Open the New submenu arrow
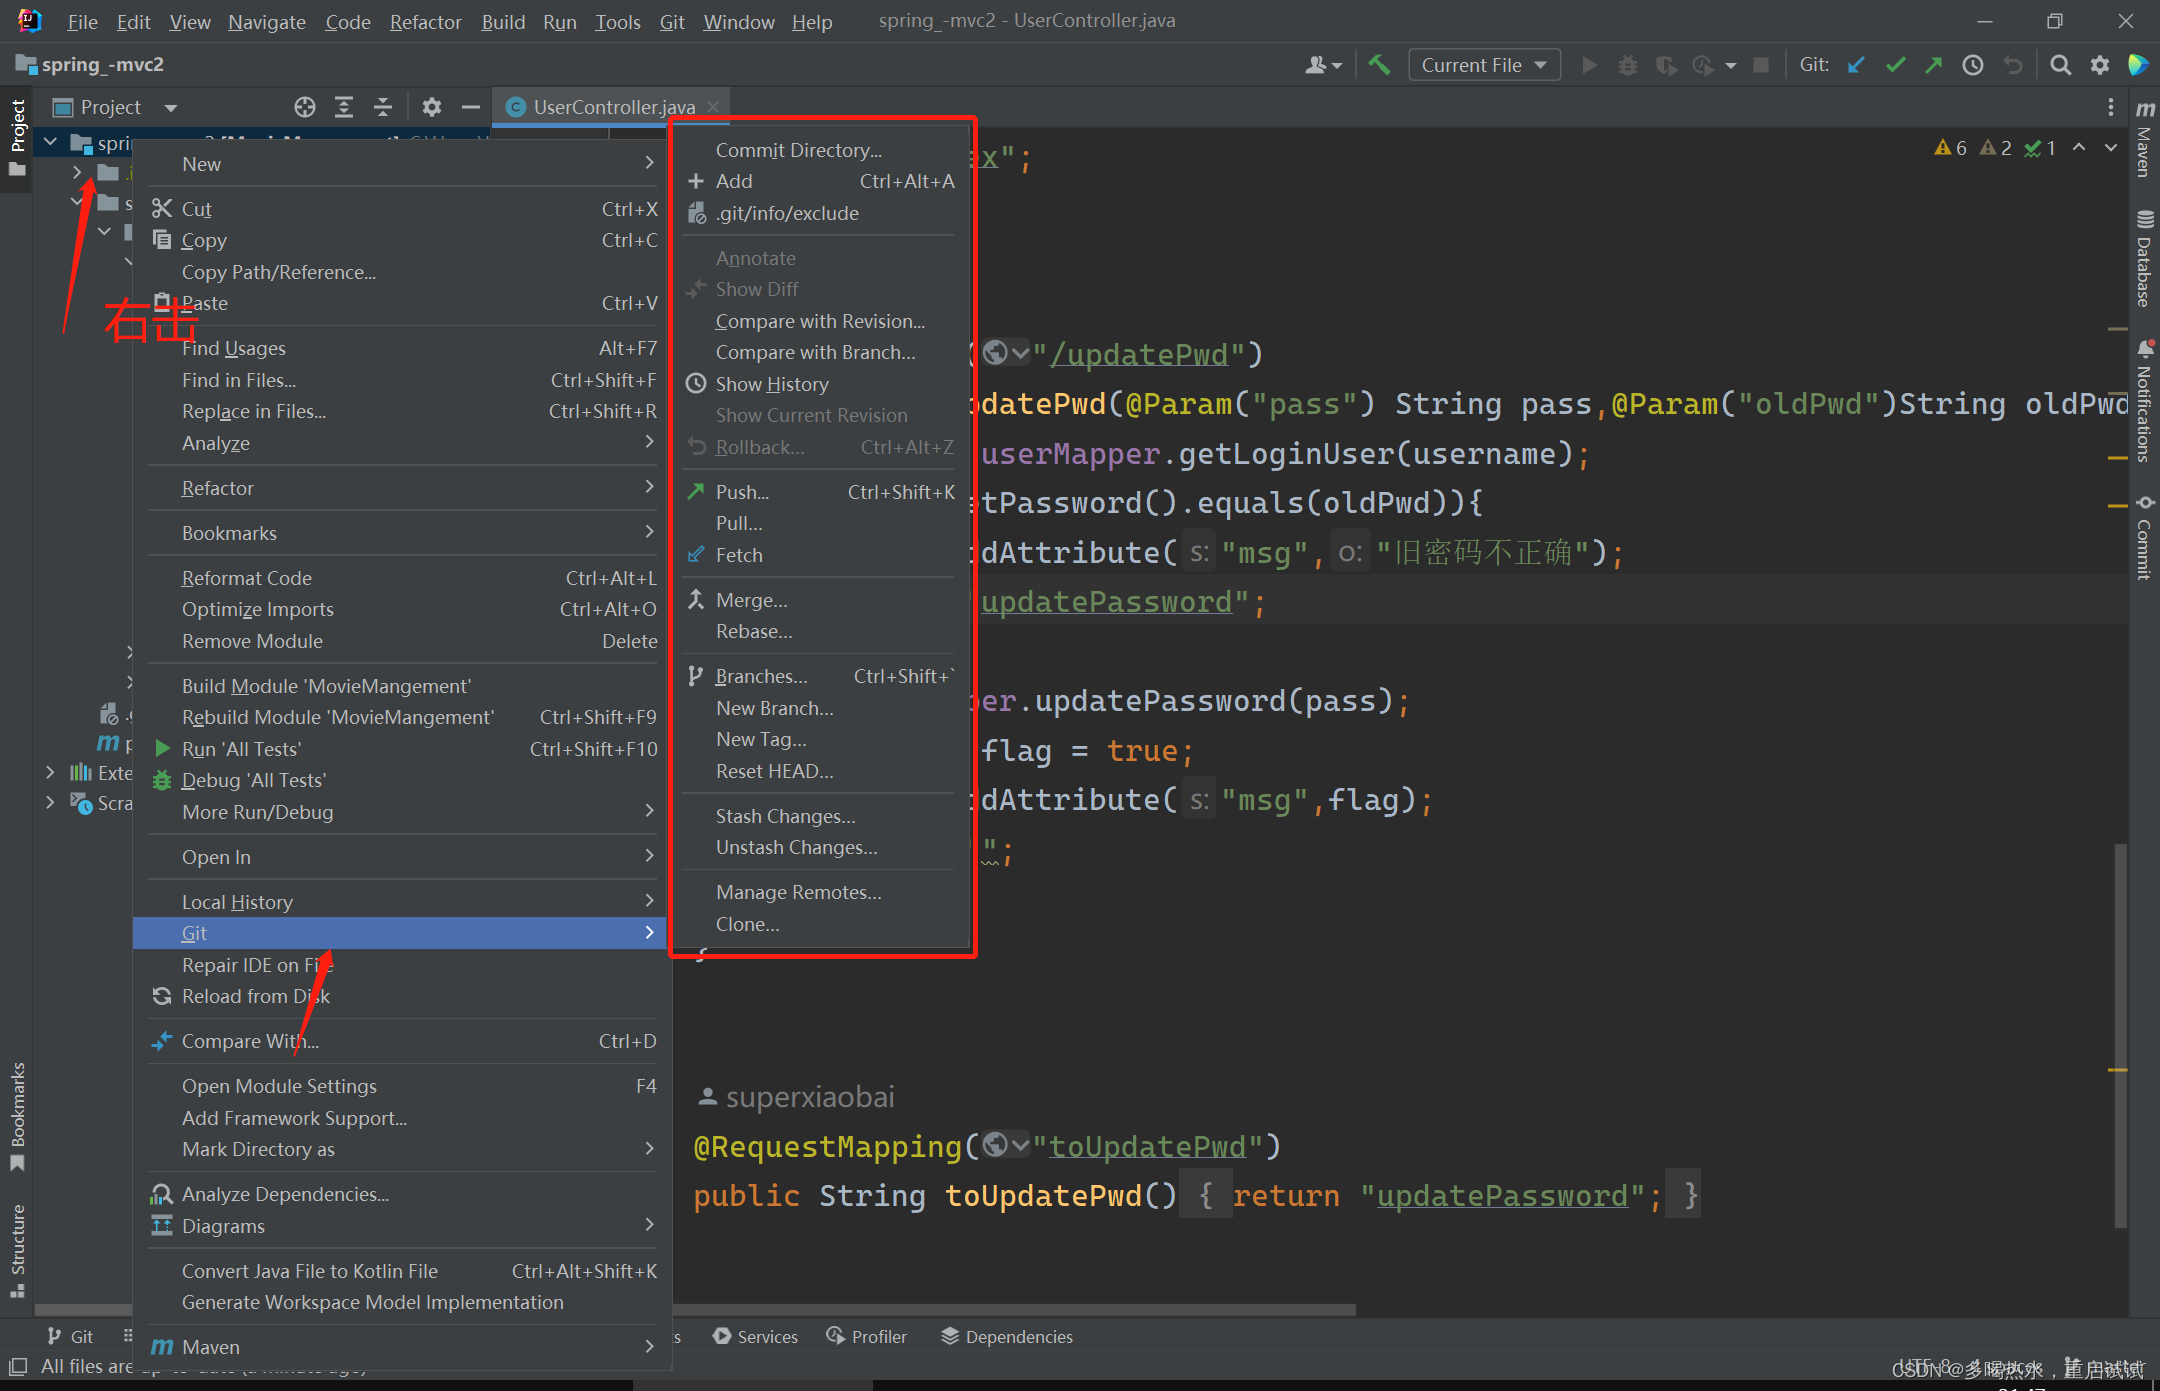 tap(649, 163)
